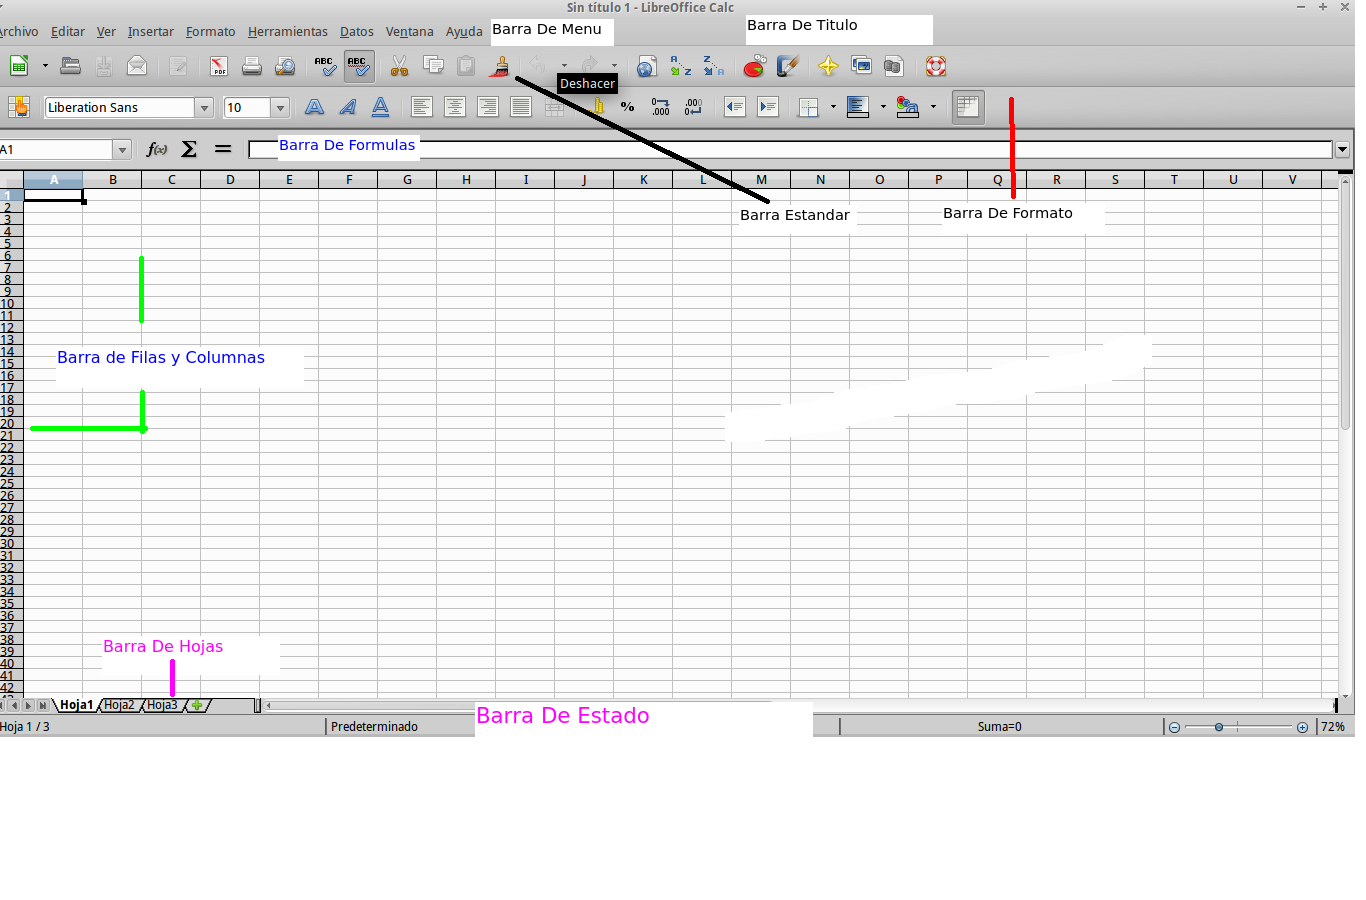Open the Herramientas menu
The height and width of the screenshot is (900, 1366).
pos(287,31)
